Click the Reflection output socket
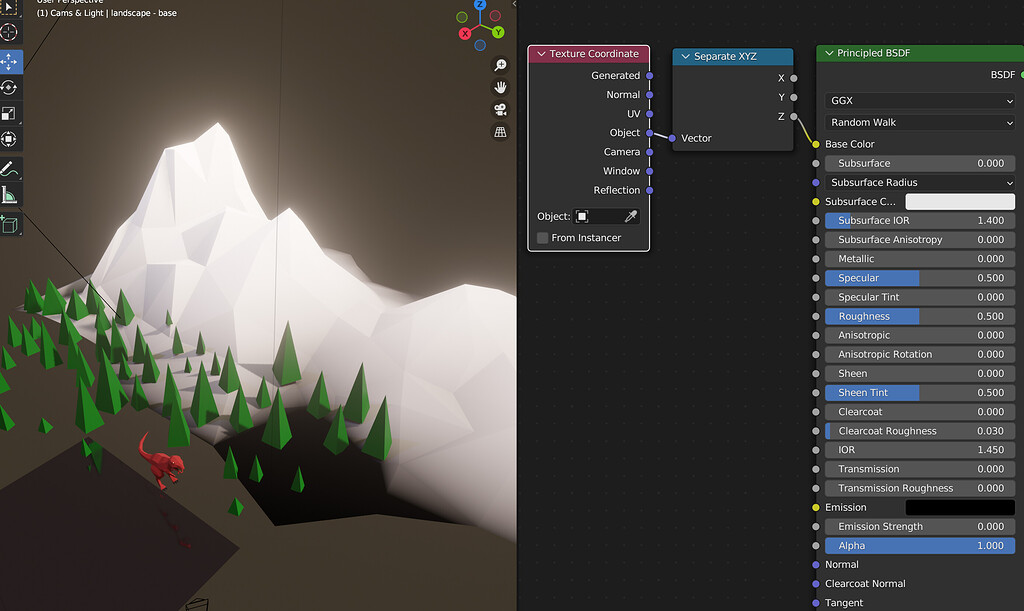Viewport: 1024px width, 611px height. coord(650,191)
